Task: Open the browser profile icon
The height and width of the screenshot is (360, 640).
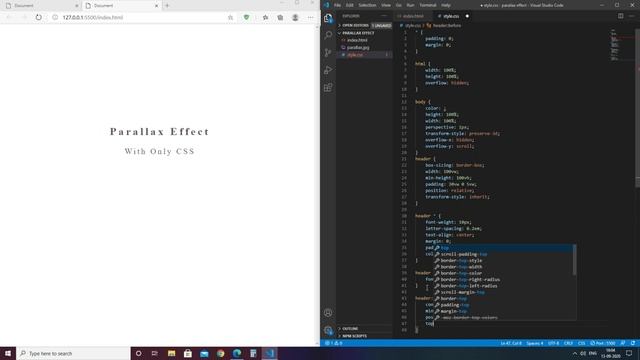Action: coord(295,18)
